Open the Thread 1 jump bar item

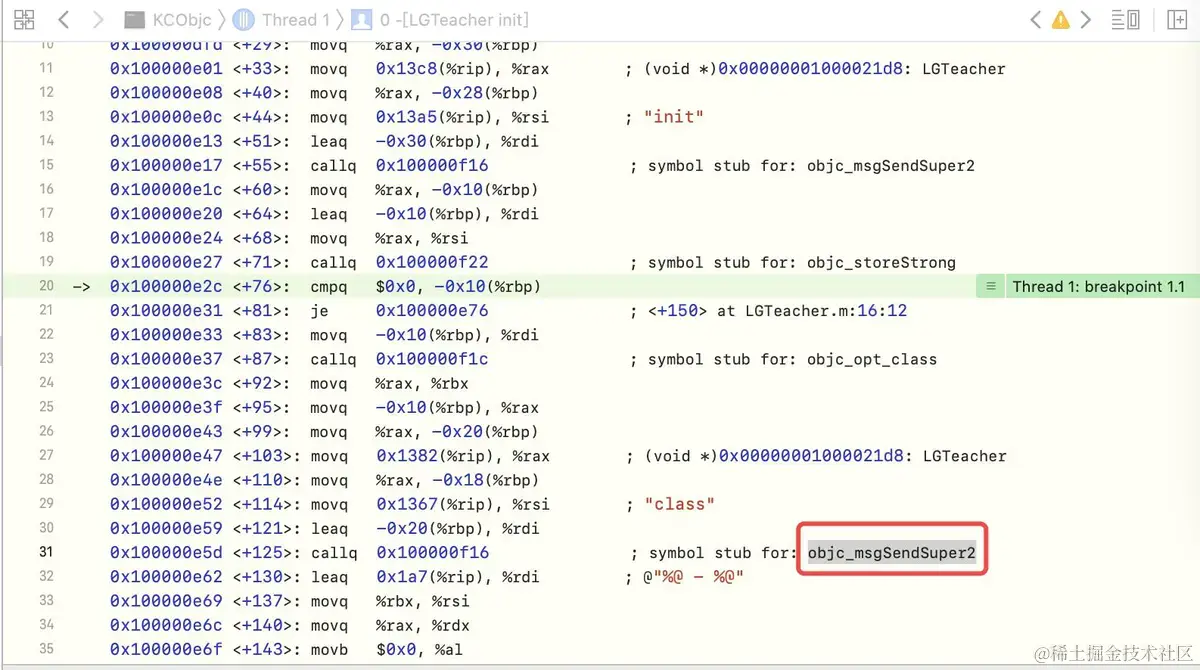pos(281,19)
